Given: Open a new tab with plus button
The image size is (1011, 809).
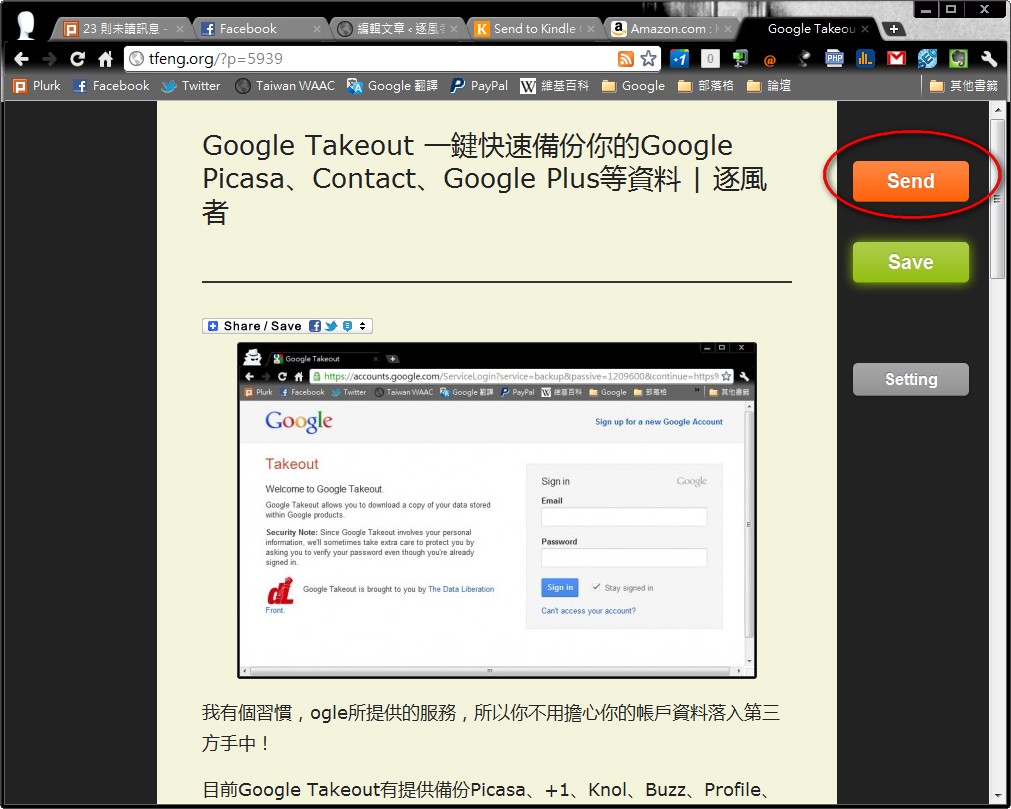Looking at the screenshot, I should 894,29.
